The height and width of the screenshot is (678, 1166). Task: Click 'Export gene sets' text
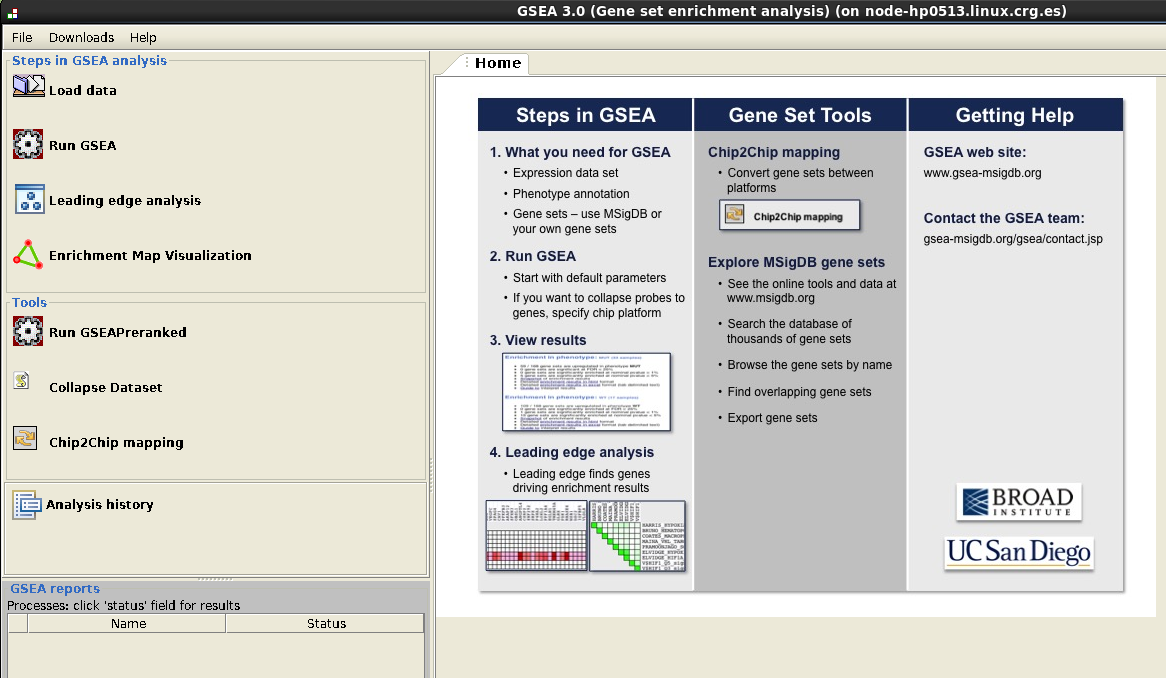[772, 418]
